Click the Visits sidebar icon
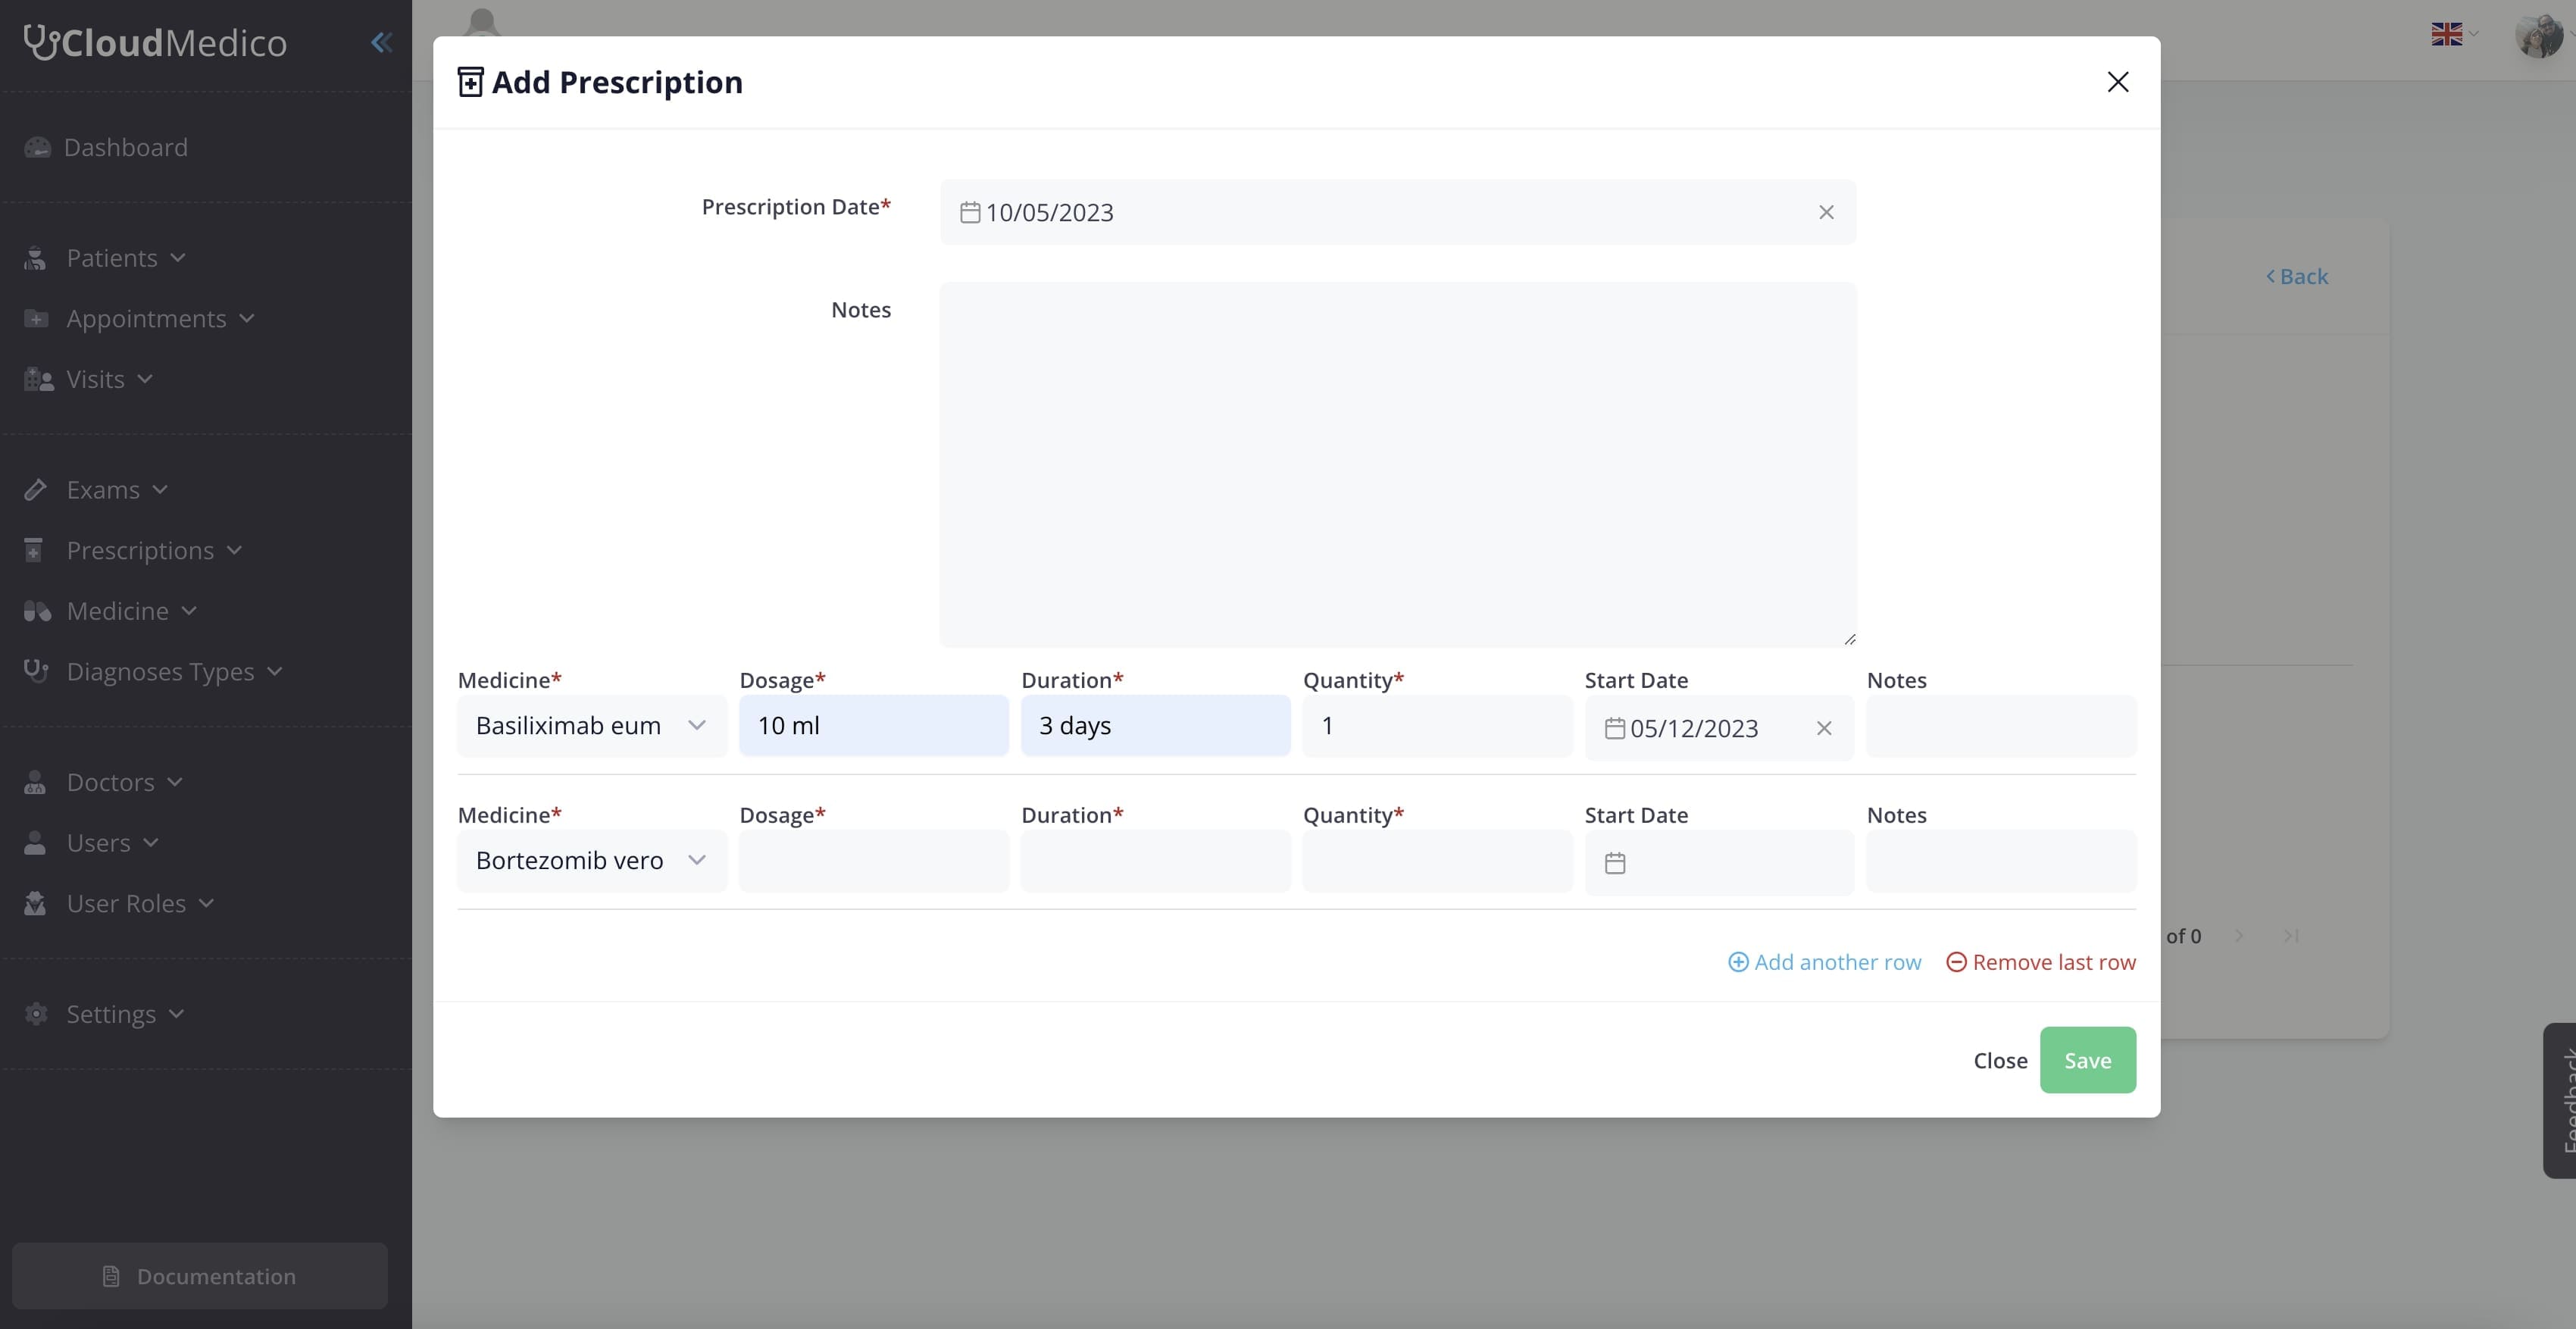 click(x=36, y=379)
